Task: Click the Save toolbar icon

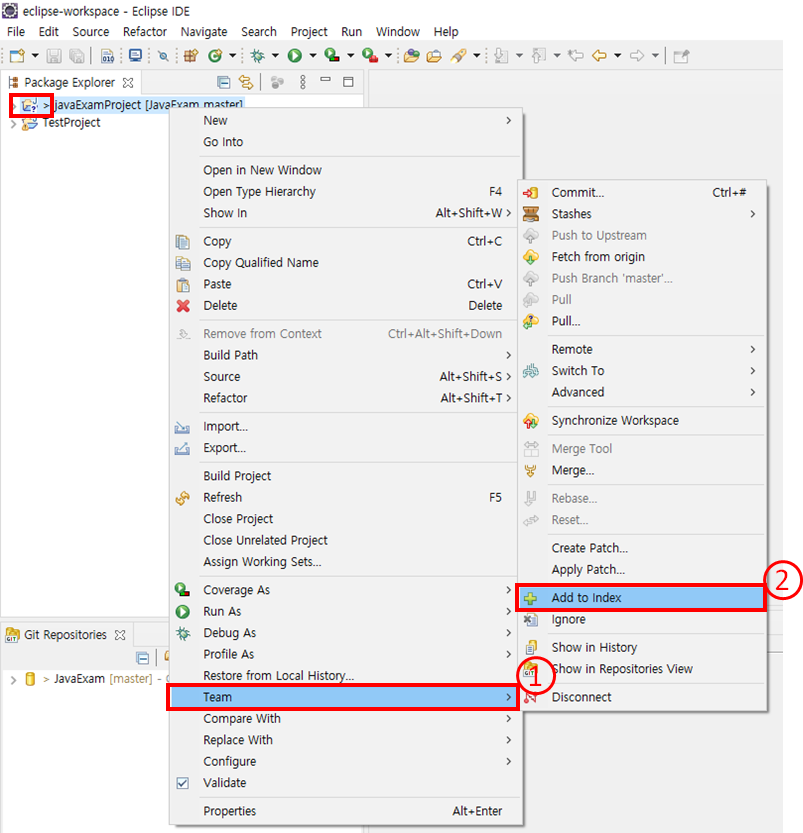Action: pos(54,56)
